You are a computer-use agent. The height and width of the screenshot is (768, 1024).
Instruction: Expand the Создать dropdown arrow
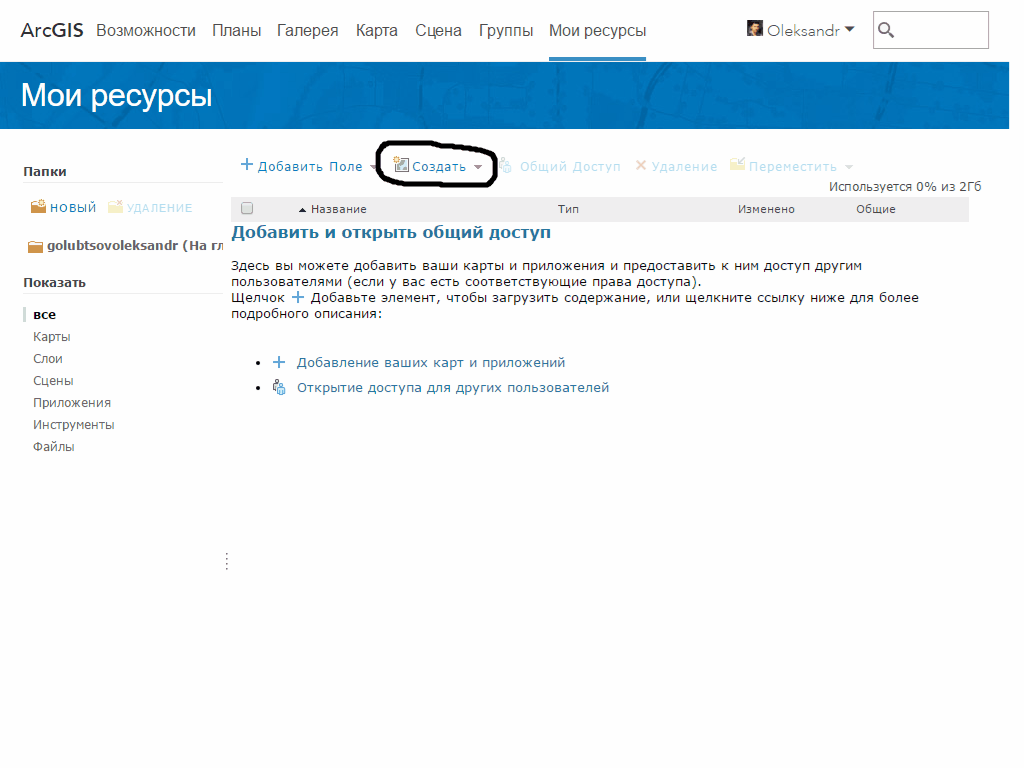[x=478, y=168]
